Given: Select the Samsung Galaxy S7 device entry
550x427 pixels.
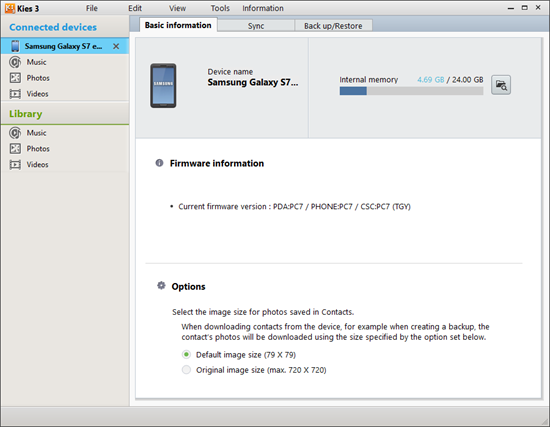Looking at the screenshot, I should [65, 46].
